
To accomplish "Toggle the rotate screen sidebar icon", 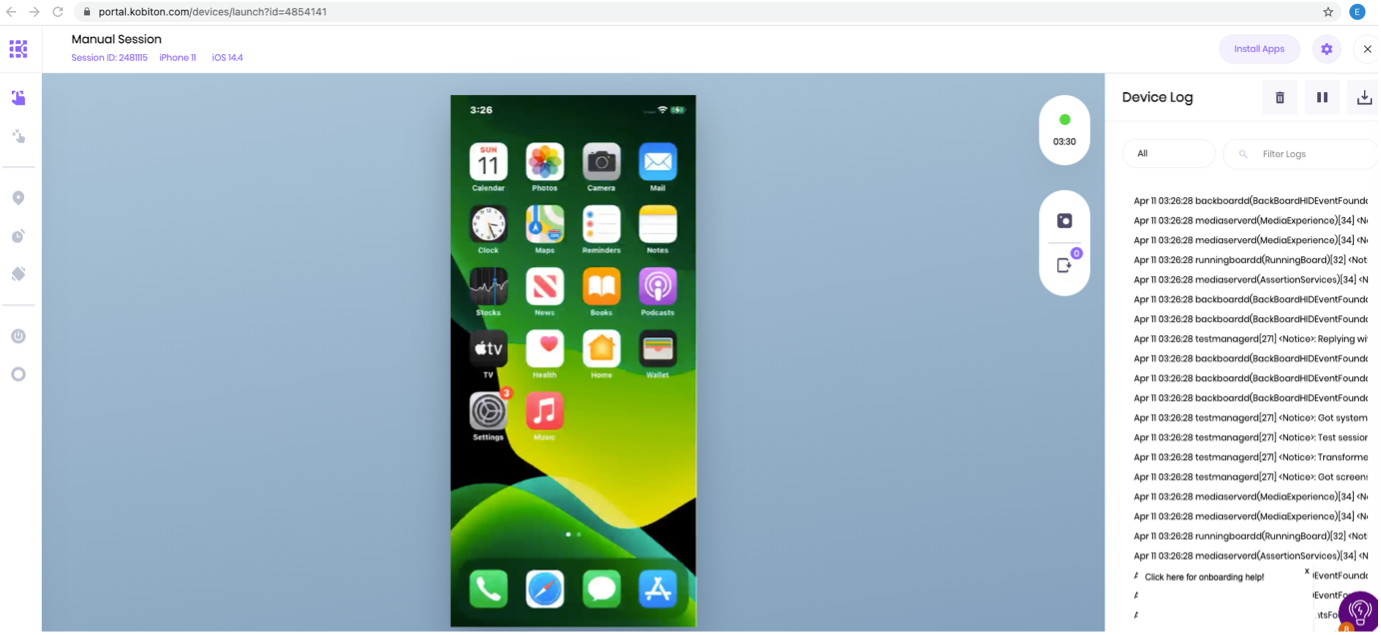I will pyautogui.click(x=18, y=274).
